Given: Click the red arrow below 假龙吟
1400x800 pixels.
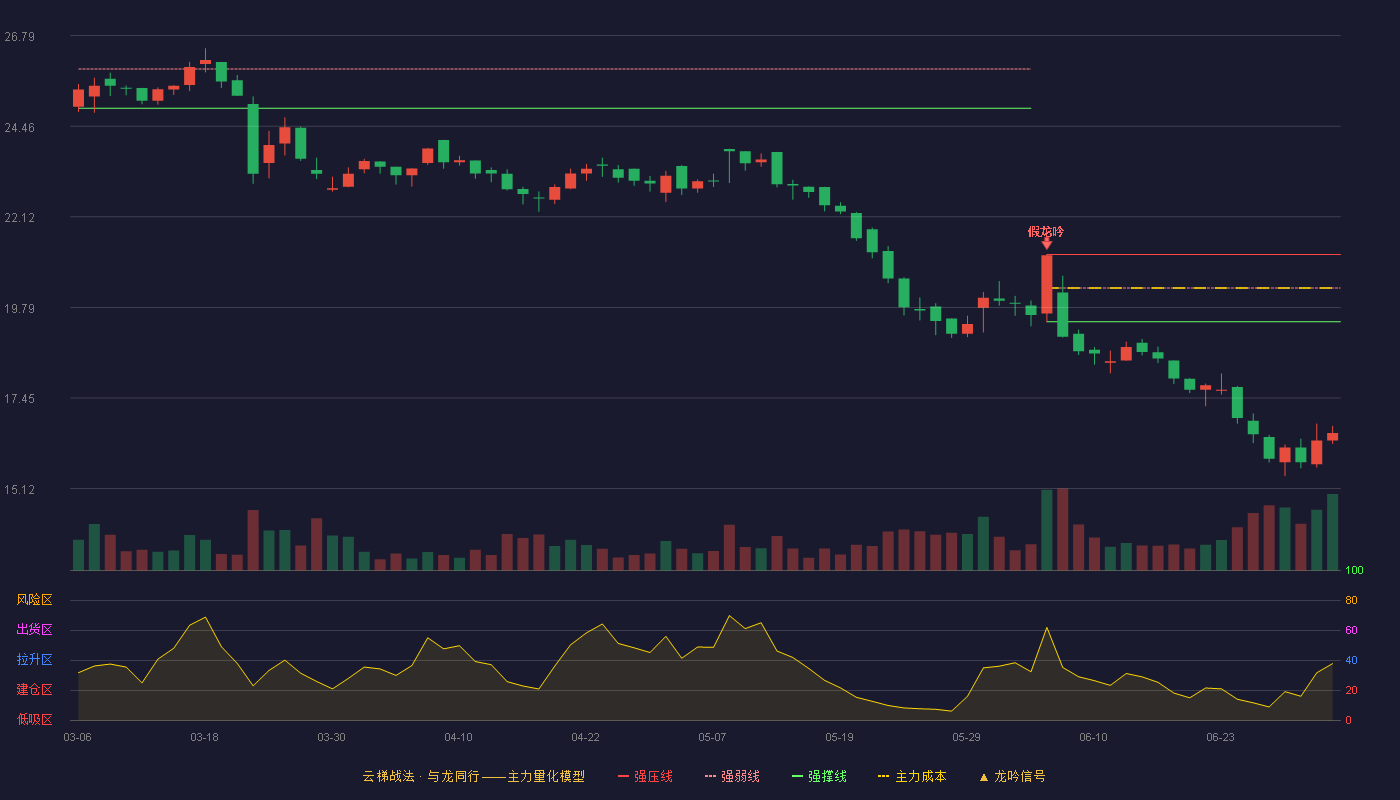Looking at the screenshot, I should [x=1047, y=243].
